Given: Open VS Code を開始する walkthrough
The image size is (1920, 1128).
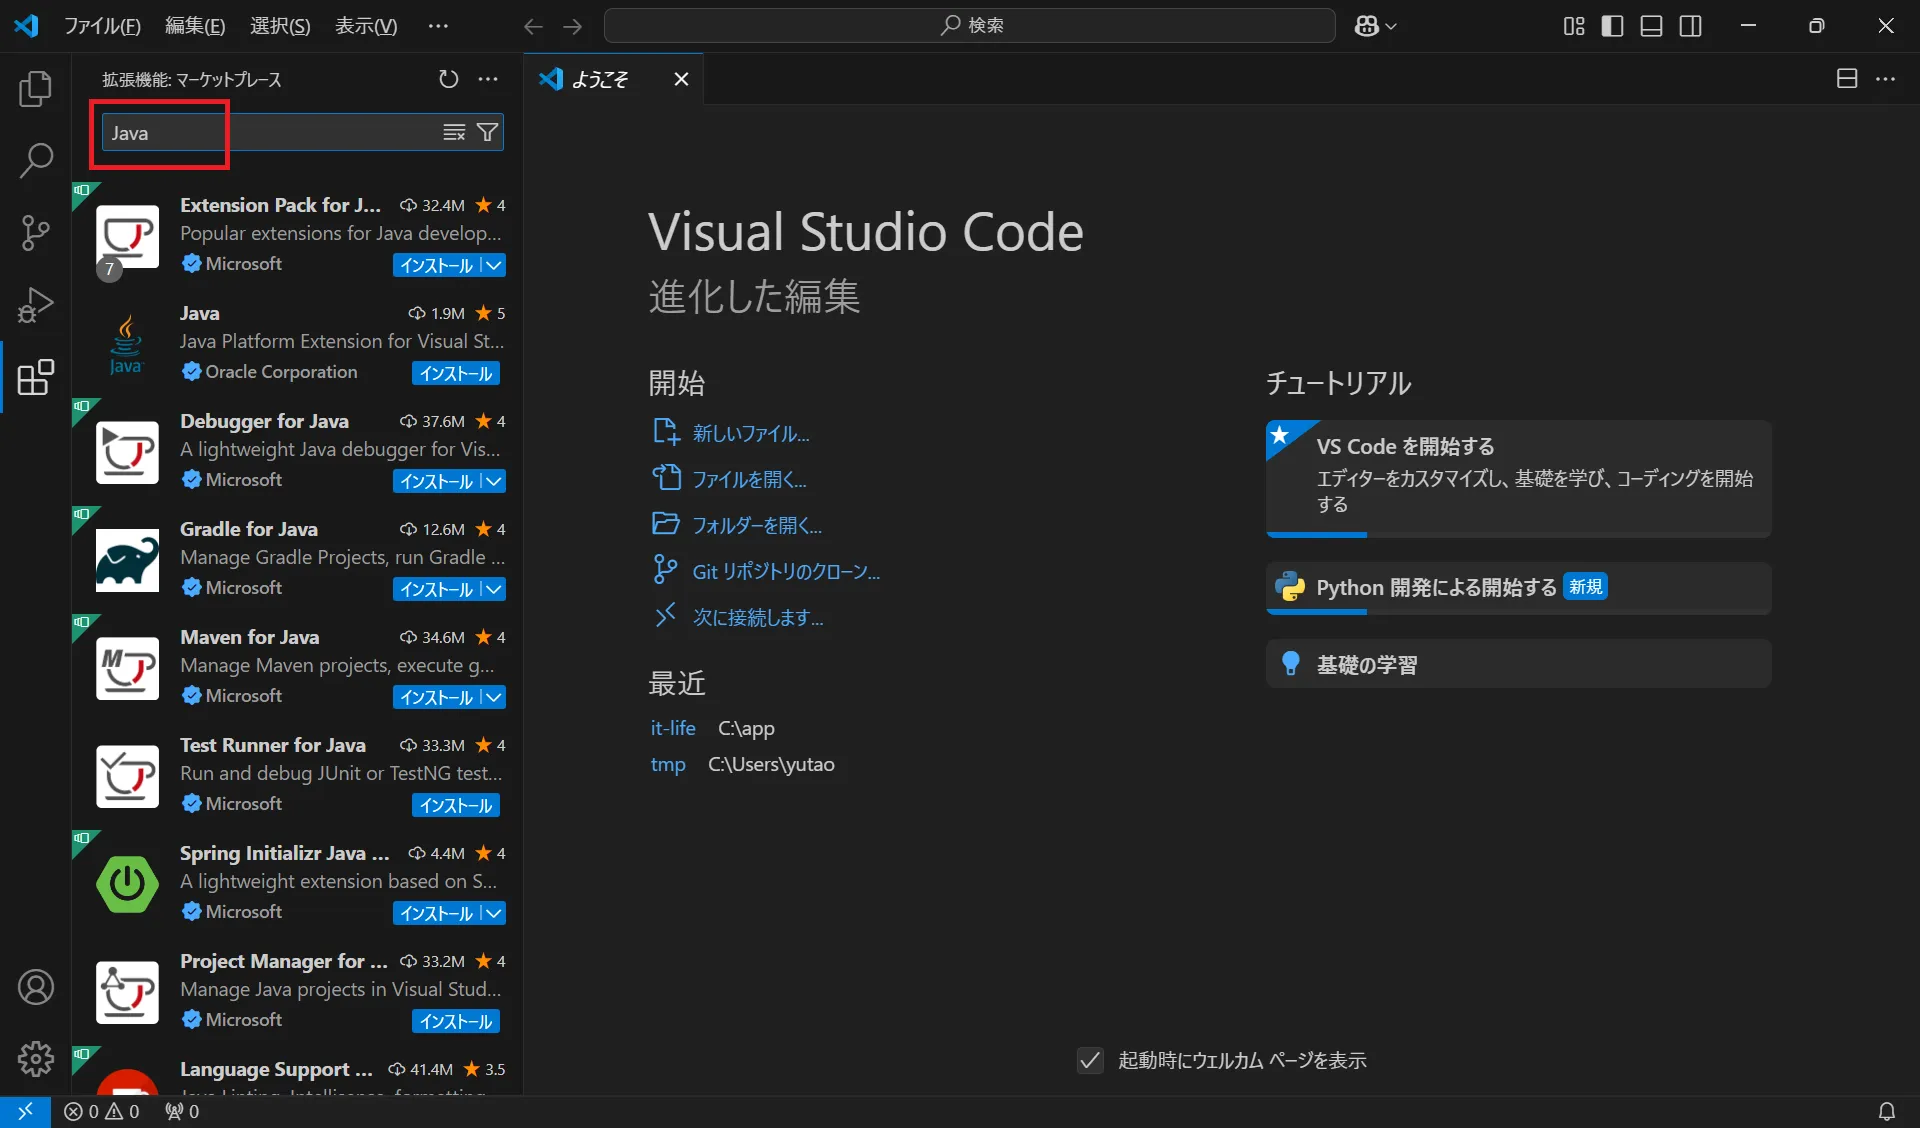Looking at the screenshot, I should [x=1518, y=478].
